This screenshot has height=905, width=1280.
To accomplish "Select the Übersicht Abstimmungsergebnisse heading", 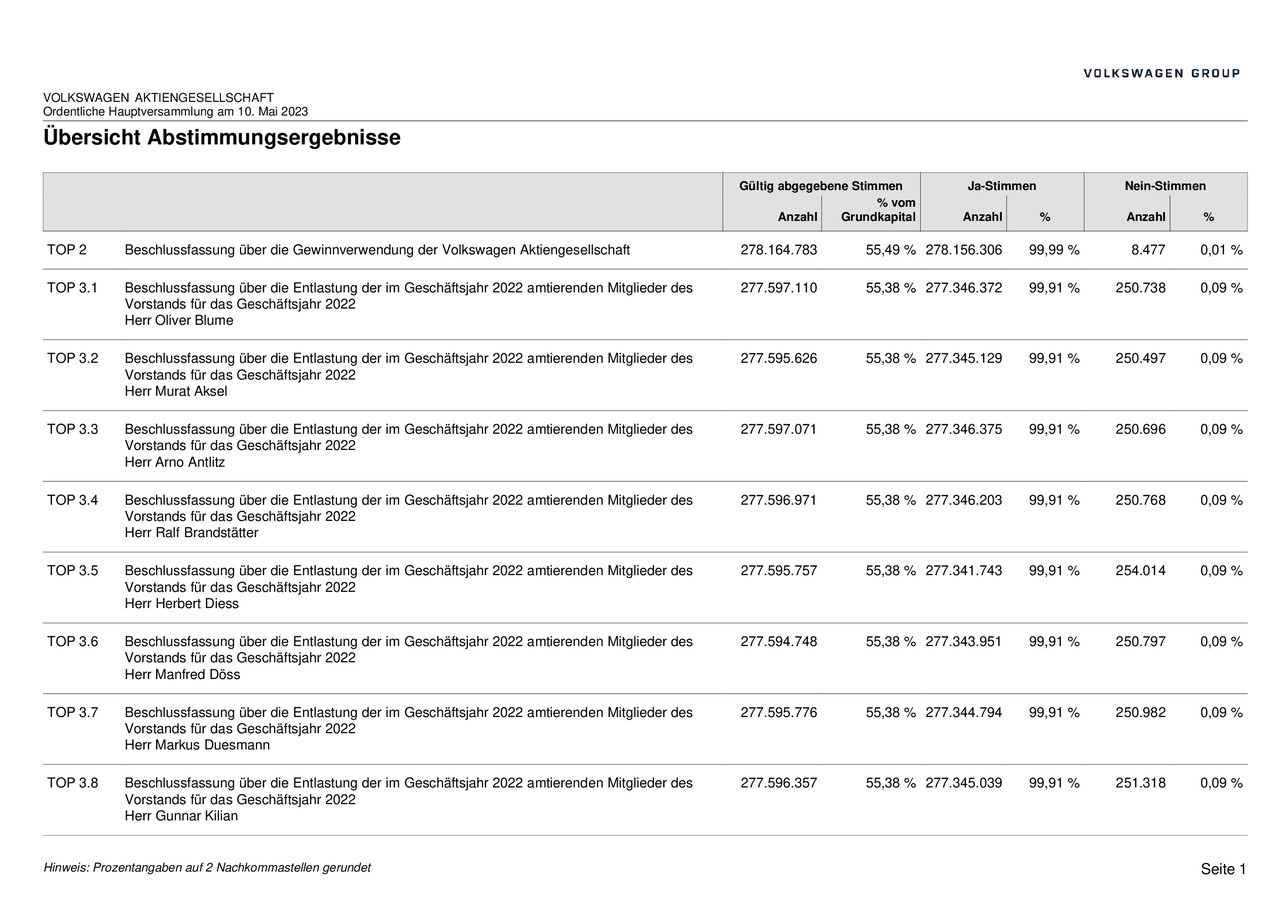I will click(222, 138).
